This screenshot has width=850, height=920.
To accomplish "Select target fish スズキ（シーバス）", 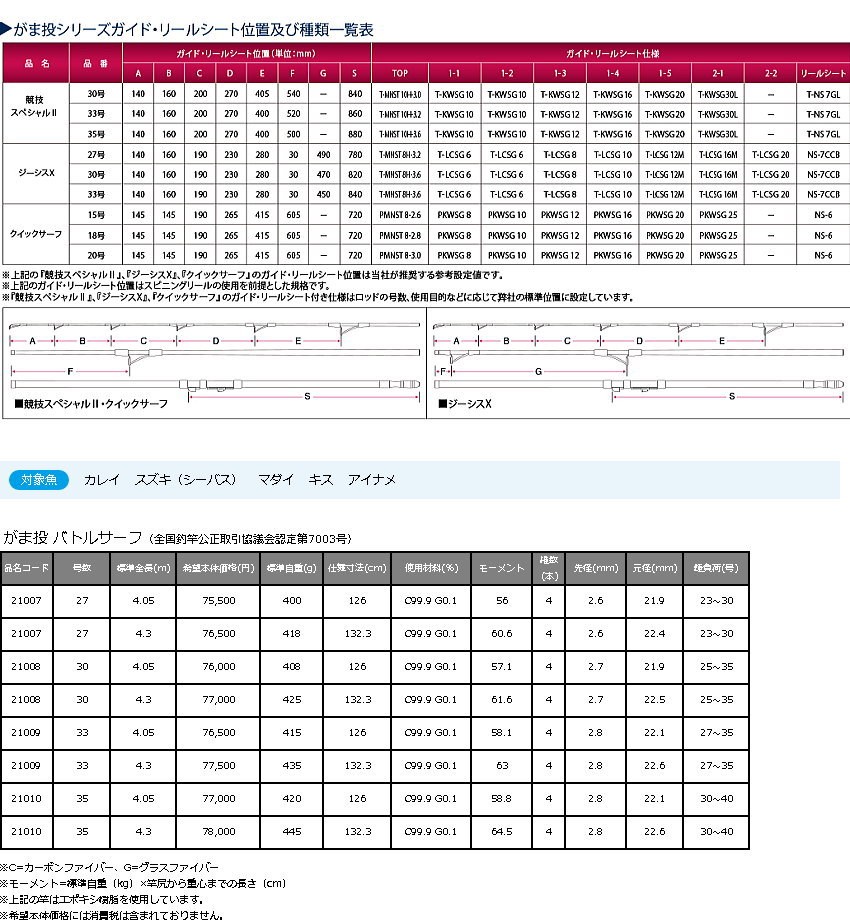I will 186,480.
